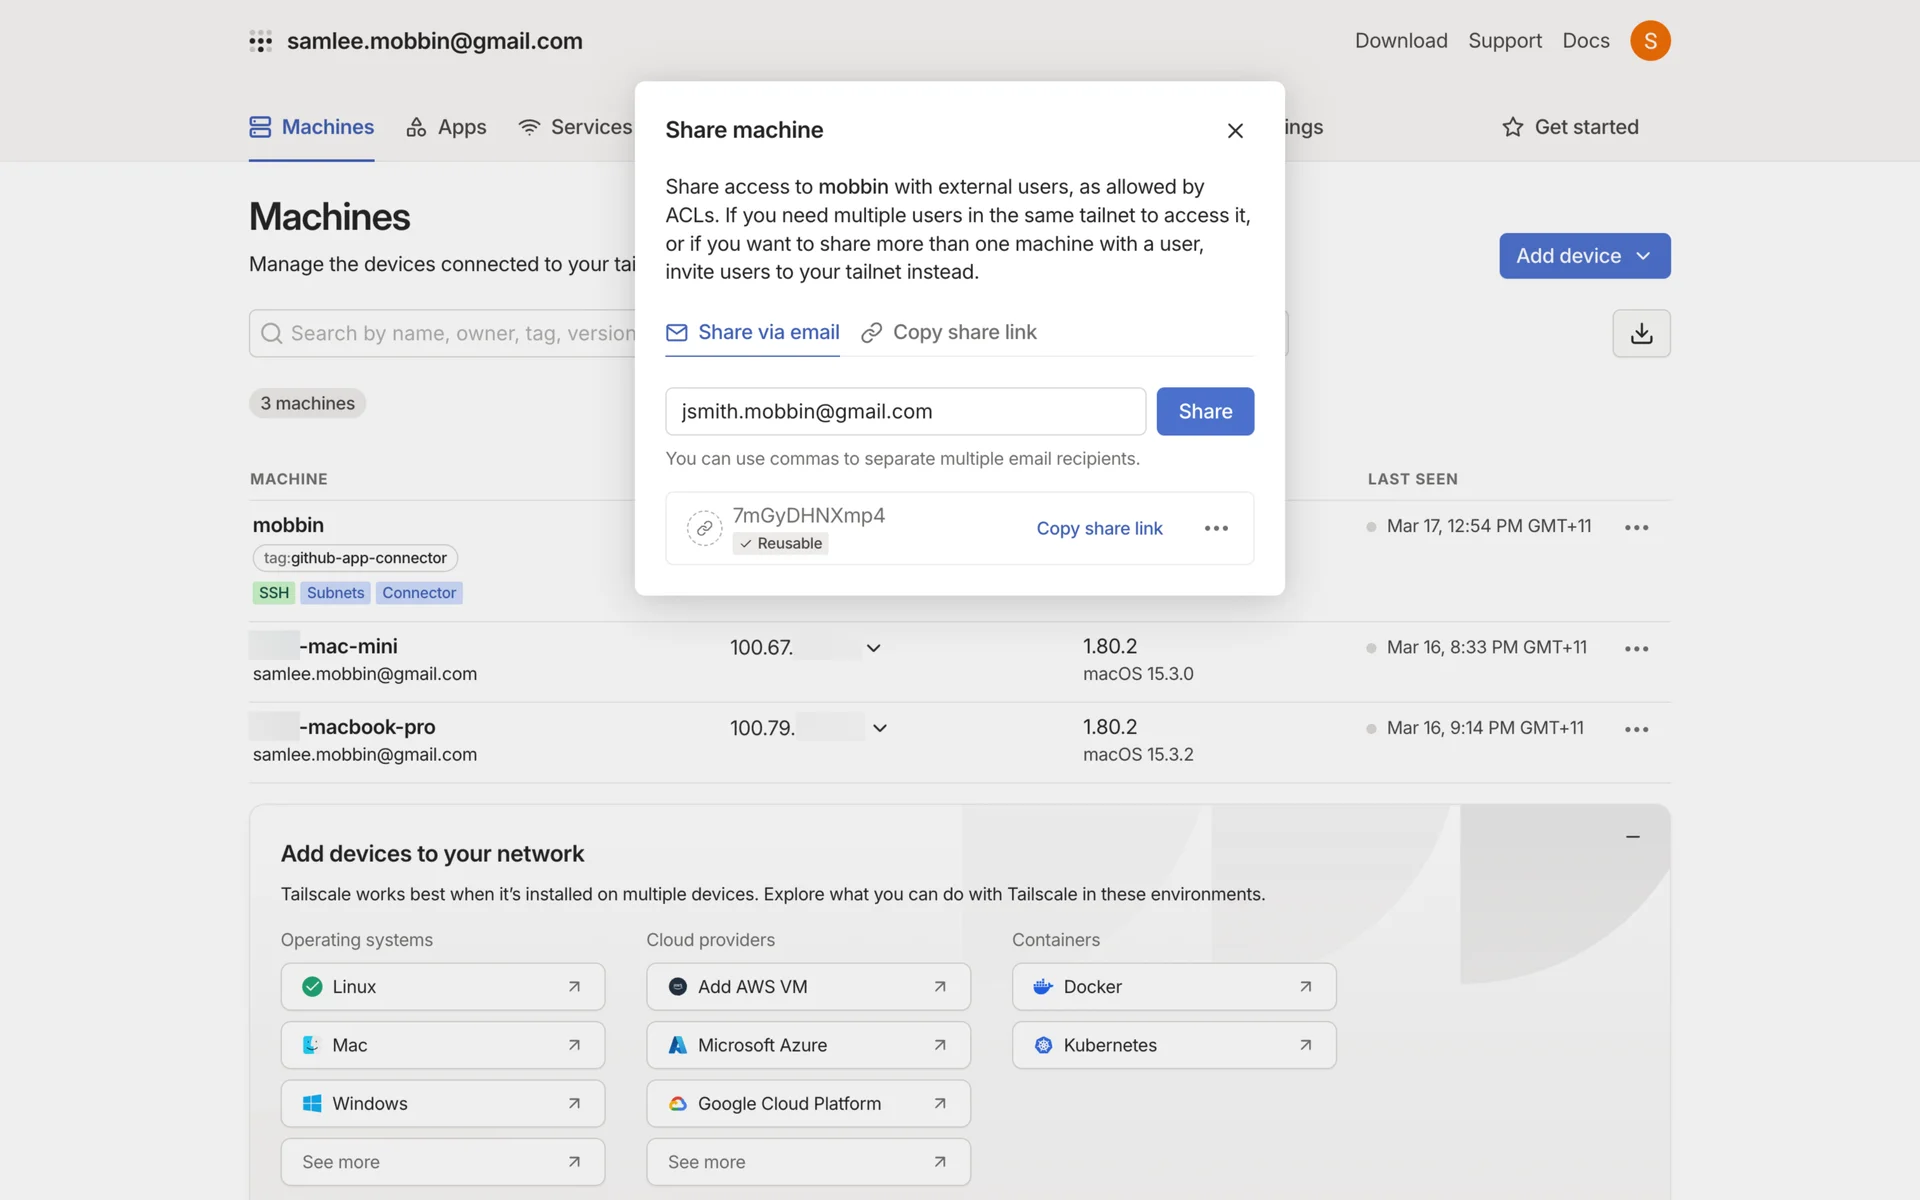Click the Get started star item
This screenshot has width=1920, height=1200.
(1570, 127)
